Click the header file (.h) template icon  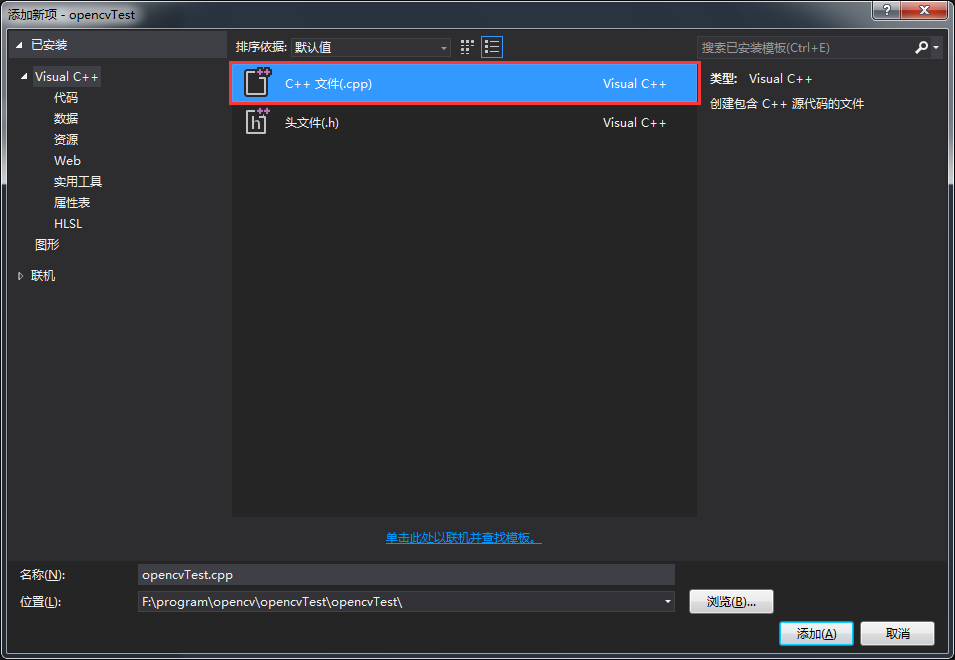tap(257, 121)
